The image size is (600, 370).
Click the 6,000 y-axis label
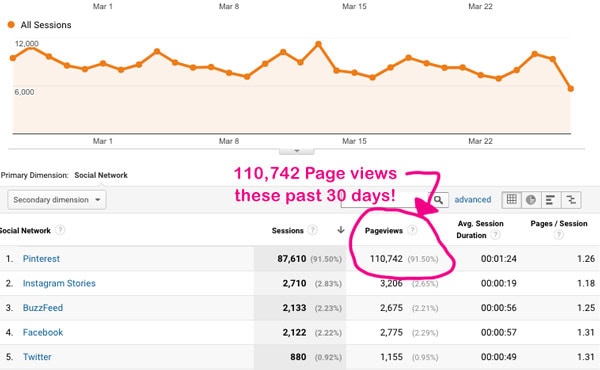[24, 92]
